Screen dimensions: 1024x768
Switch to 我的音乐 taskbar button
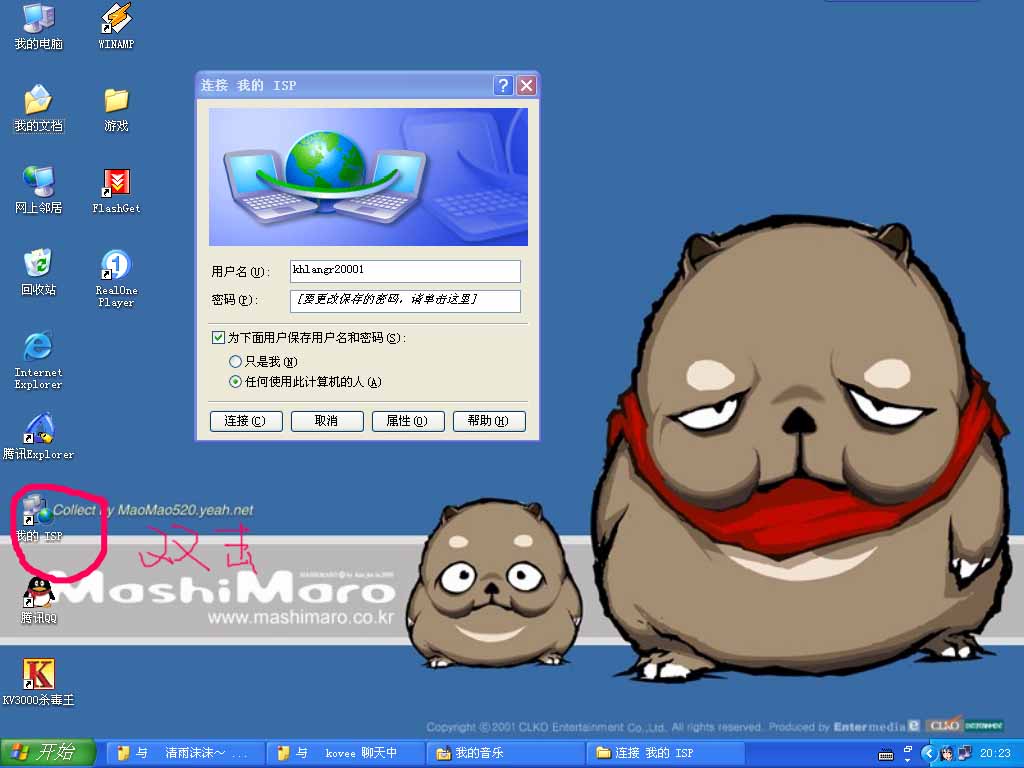coord(506,754)
